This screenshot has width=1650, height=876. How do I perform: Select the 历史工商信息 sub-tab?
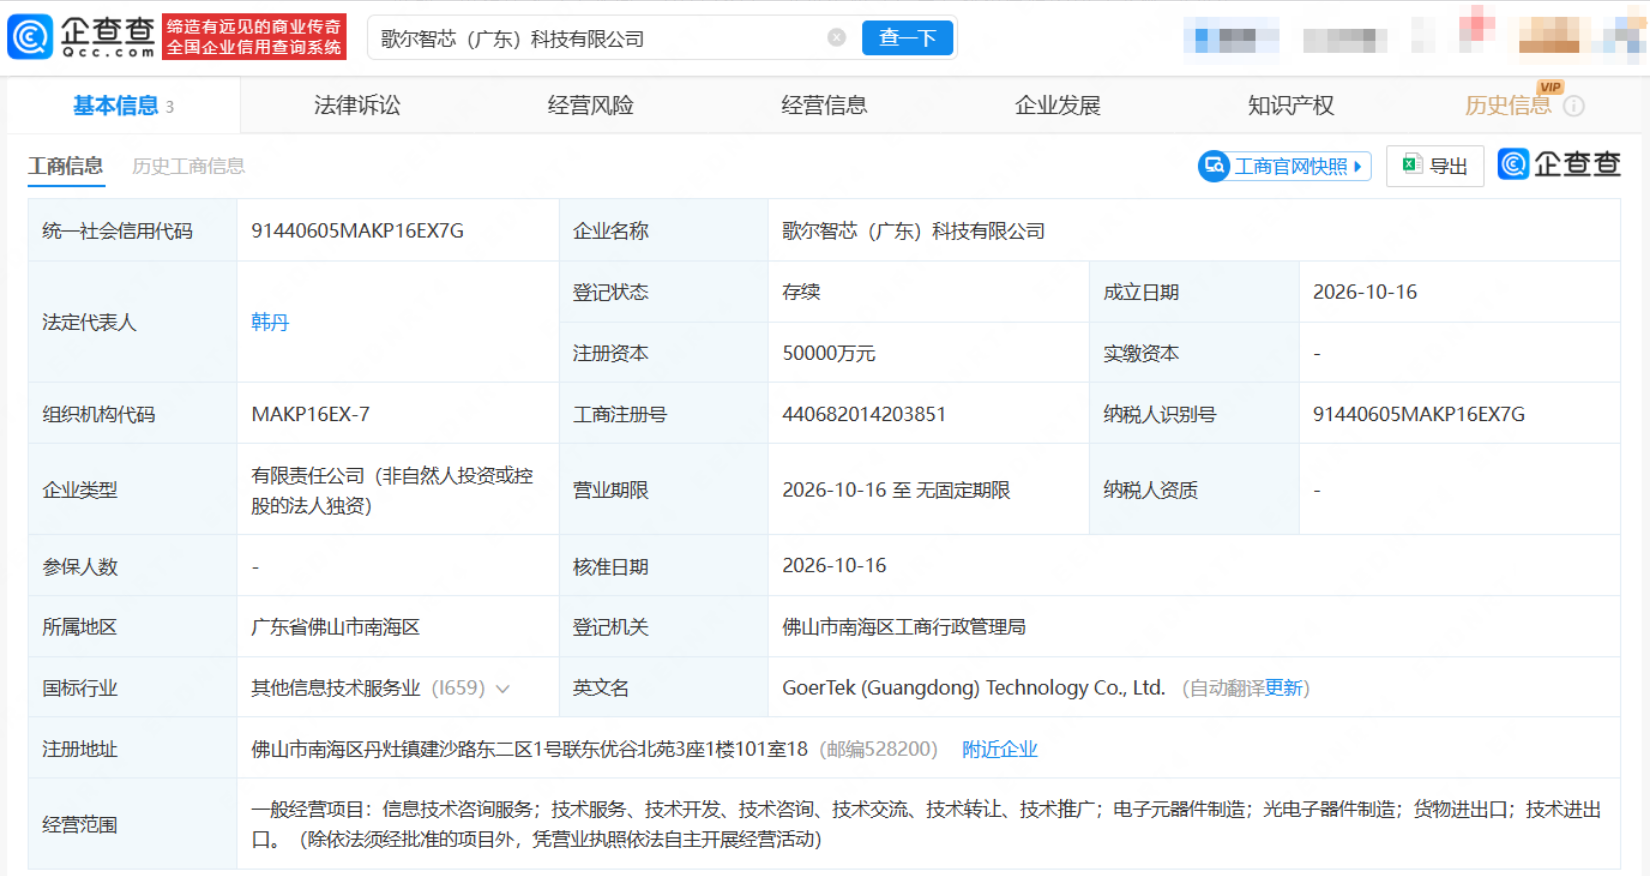tap(188, 166)
